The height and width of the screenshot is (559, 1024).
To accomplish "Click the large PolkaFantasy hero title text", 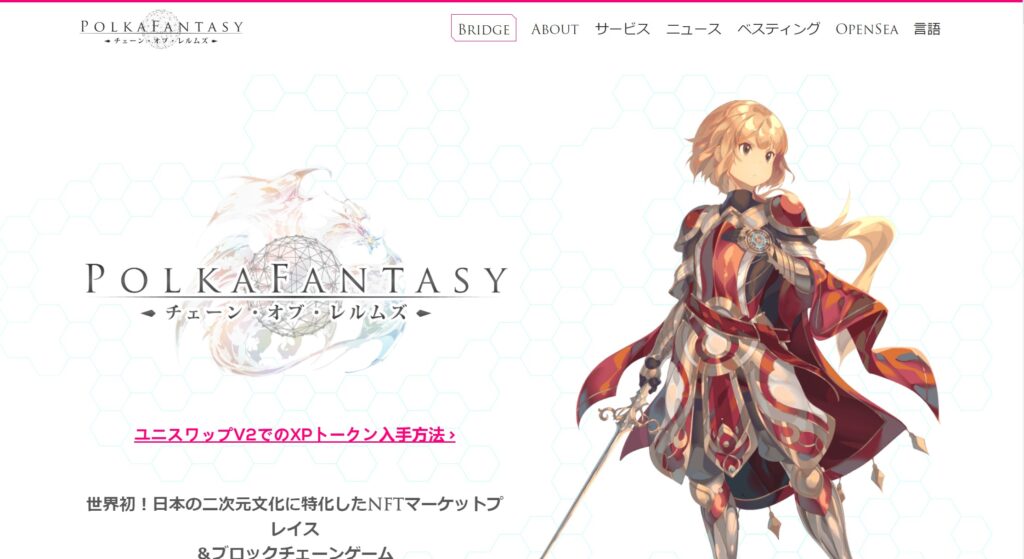I will pos(296,279).
